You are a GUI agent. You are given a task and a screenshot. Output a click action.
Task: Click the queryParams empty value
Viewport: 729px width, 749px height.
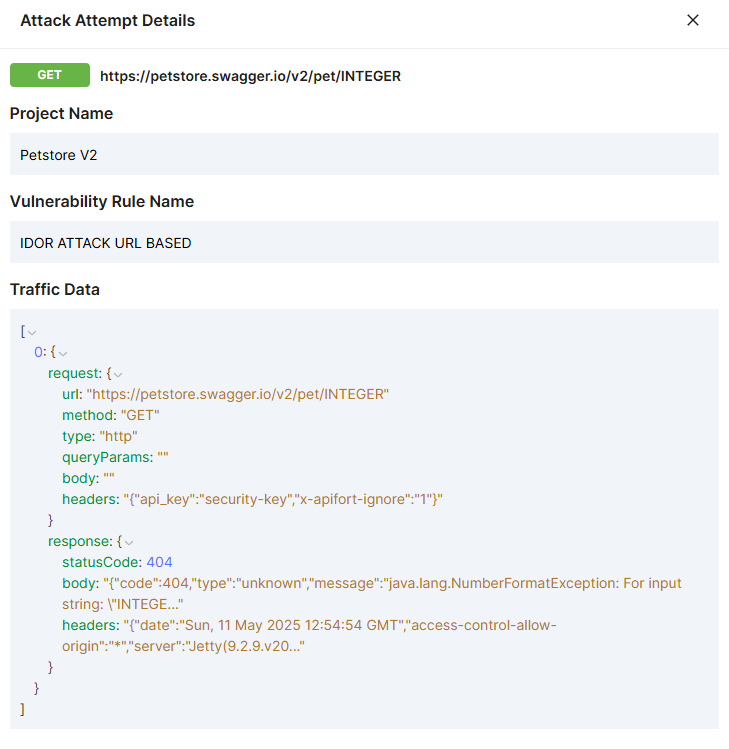click(x=163, y=458)
